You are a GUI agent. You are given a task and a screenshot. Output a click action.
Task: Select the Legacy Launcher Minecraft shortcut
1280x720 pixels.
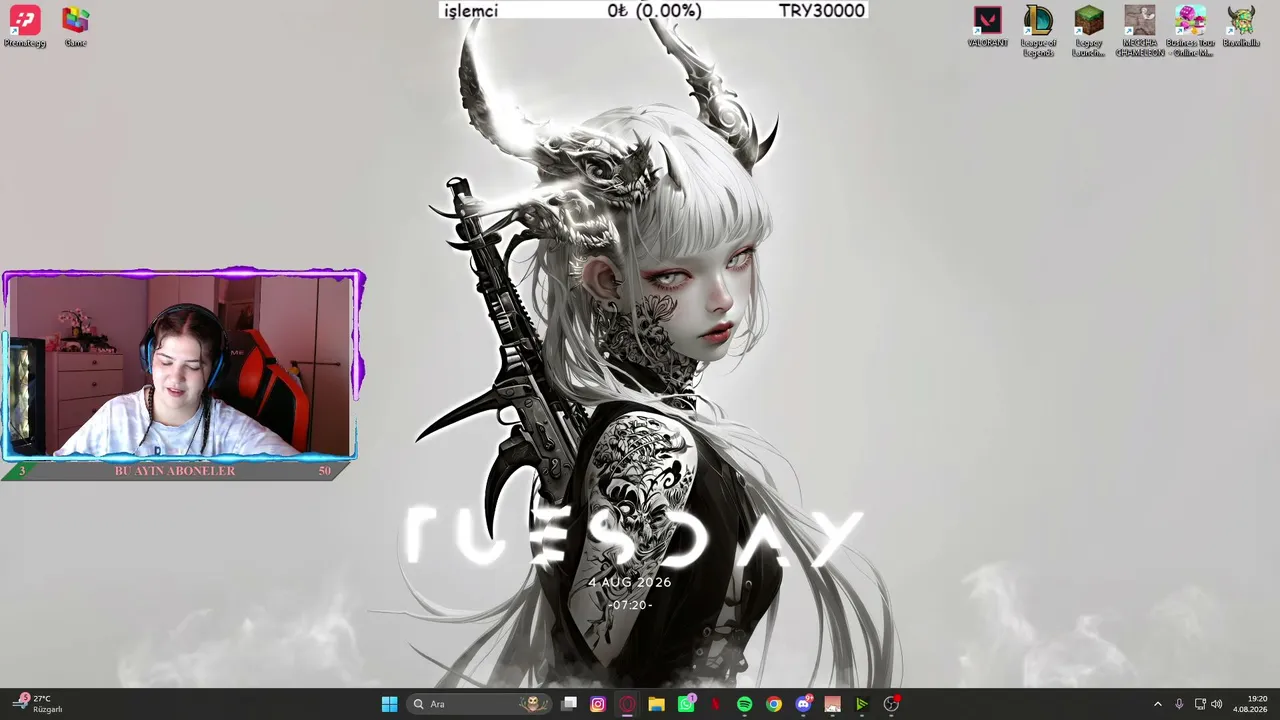coord(1089,31)
